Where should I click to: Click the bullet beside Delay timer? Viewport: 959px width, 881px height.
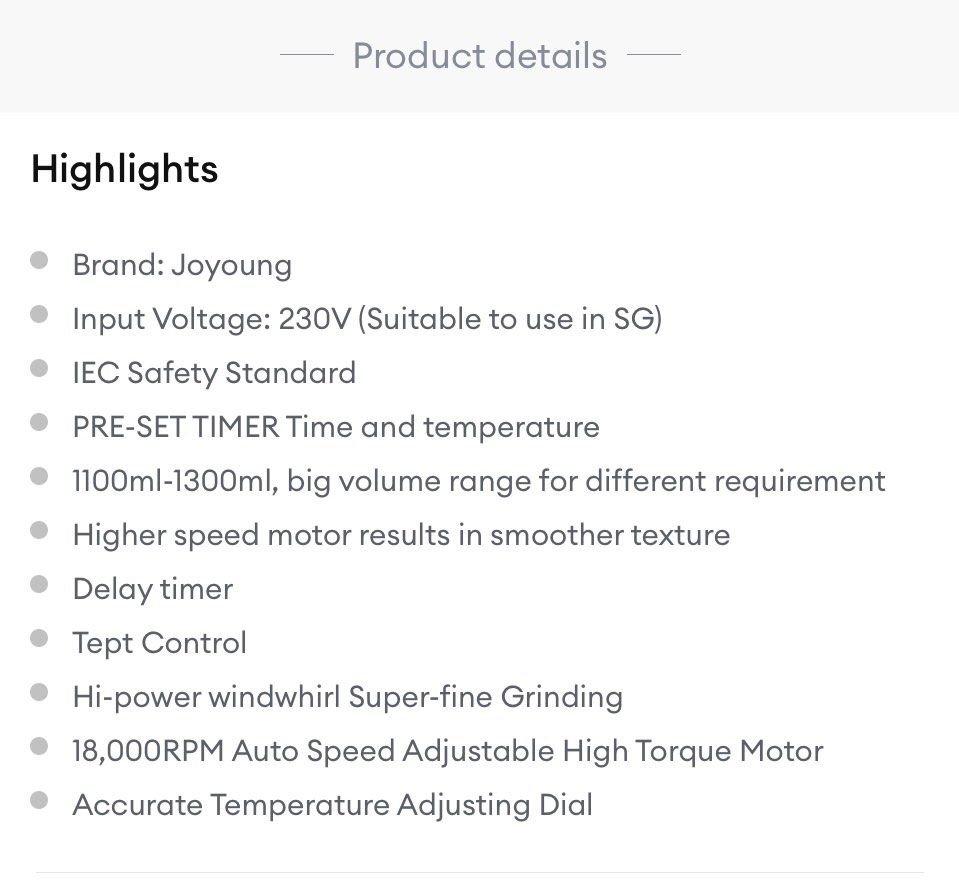[x=40, y=585]
